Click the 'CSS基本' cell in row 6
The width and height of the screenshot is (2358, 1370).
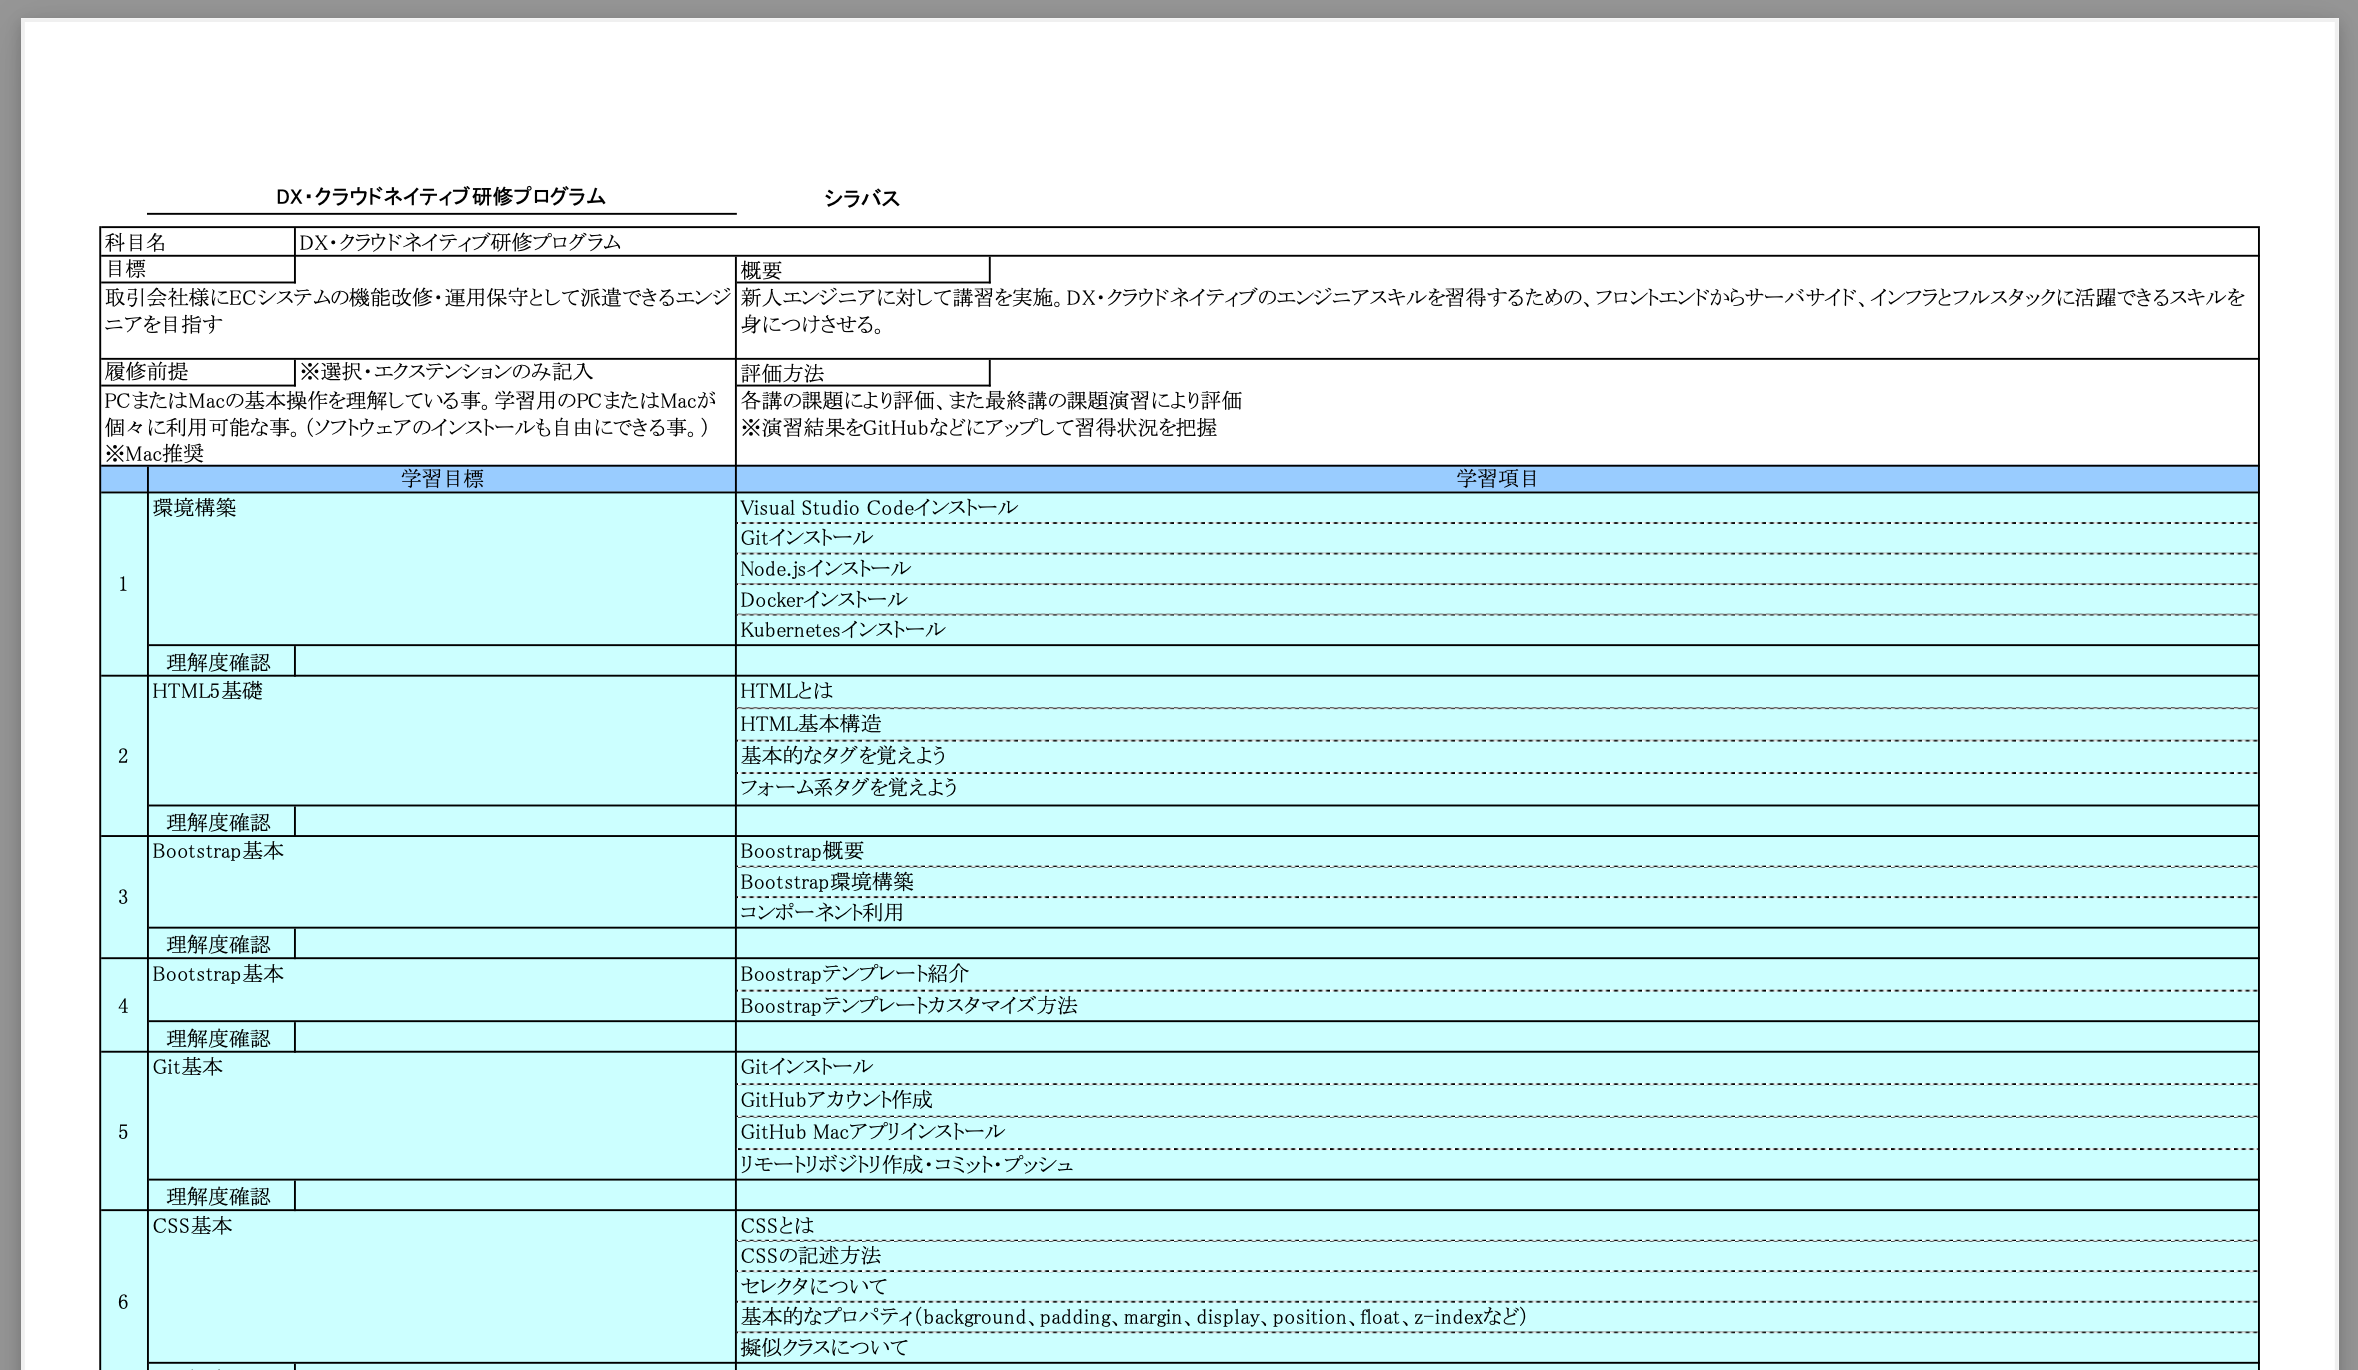click(x=192, y=1226)
